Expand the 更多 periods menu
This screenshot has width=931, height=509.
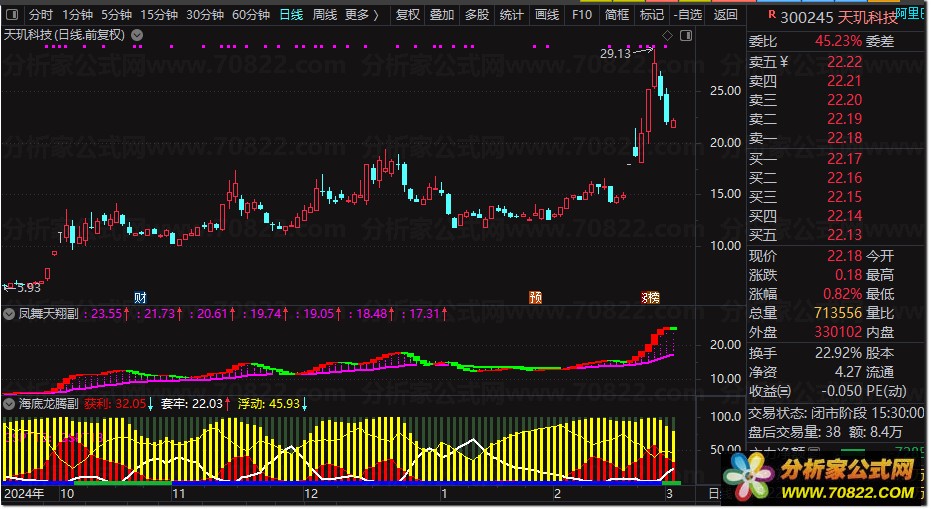[362, 14]
